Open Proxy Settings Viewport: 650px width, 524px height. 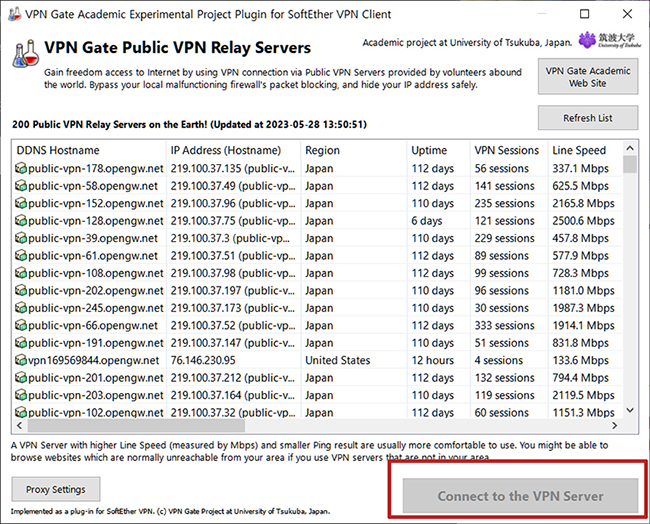coord(56,489)
